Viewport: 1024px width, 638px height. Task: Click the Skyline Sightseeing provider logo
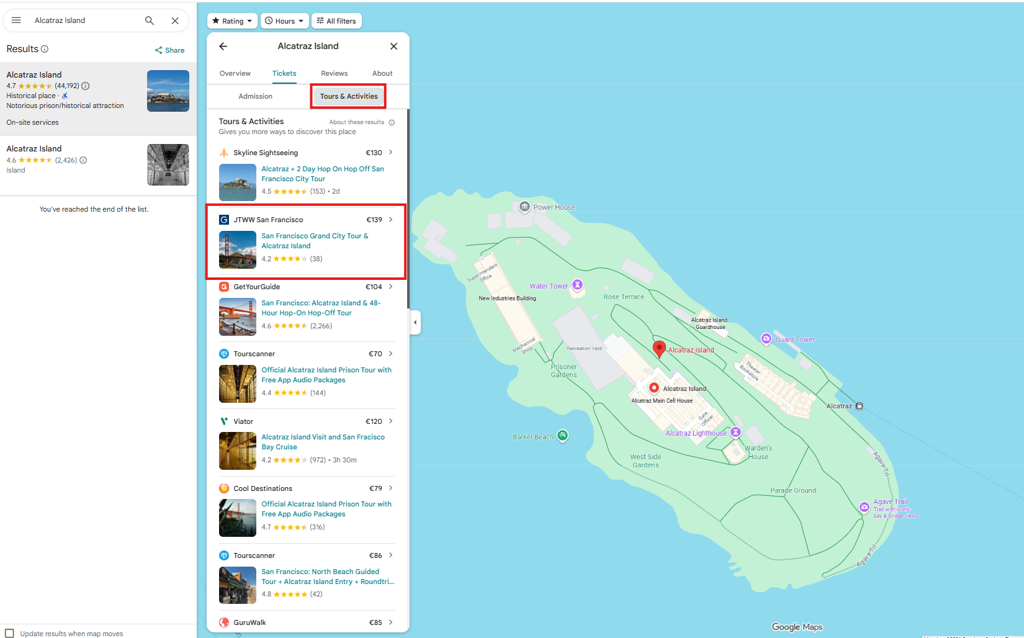click(224, 153)
